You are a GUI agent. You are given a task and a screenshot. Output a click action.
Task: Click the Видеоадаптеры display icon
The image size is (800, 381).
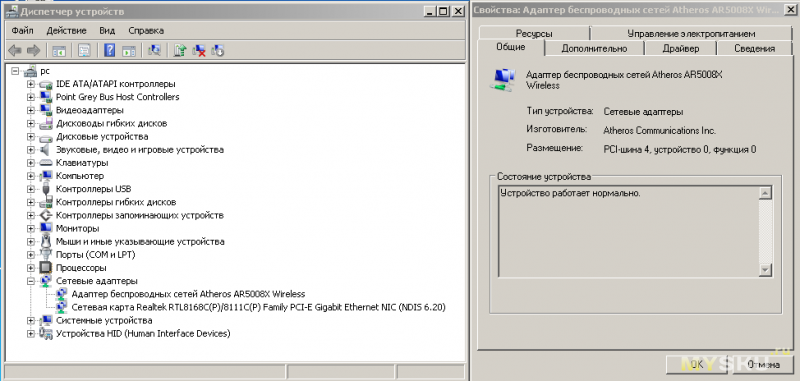pos(46,110)
